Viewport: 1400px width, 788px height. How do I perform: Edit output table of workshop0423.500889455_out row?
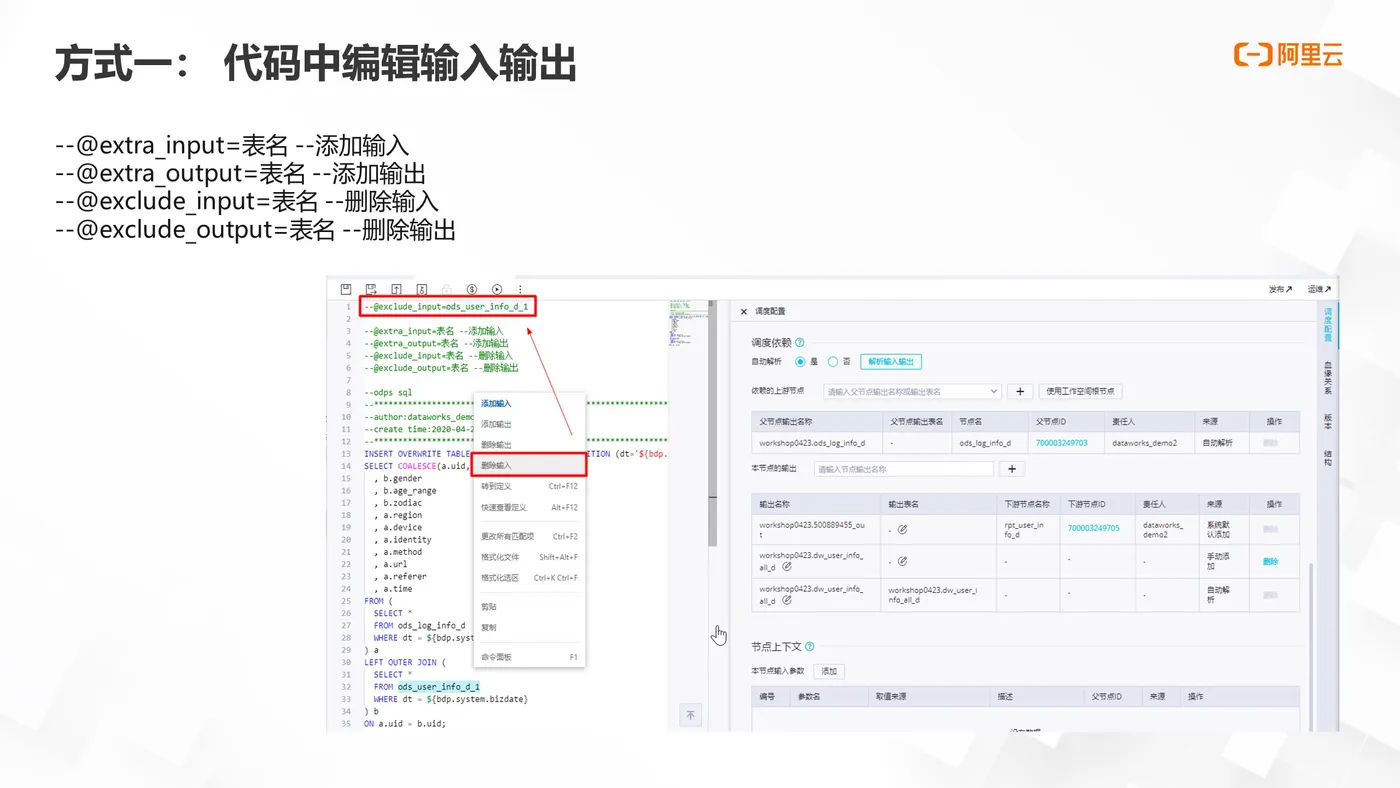click(x=902, y=529)
